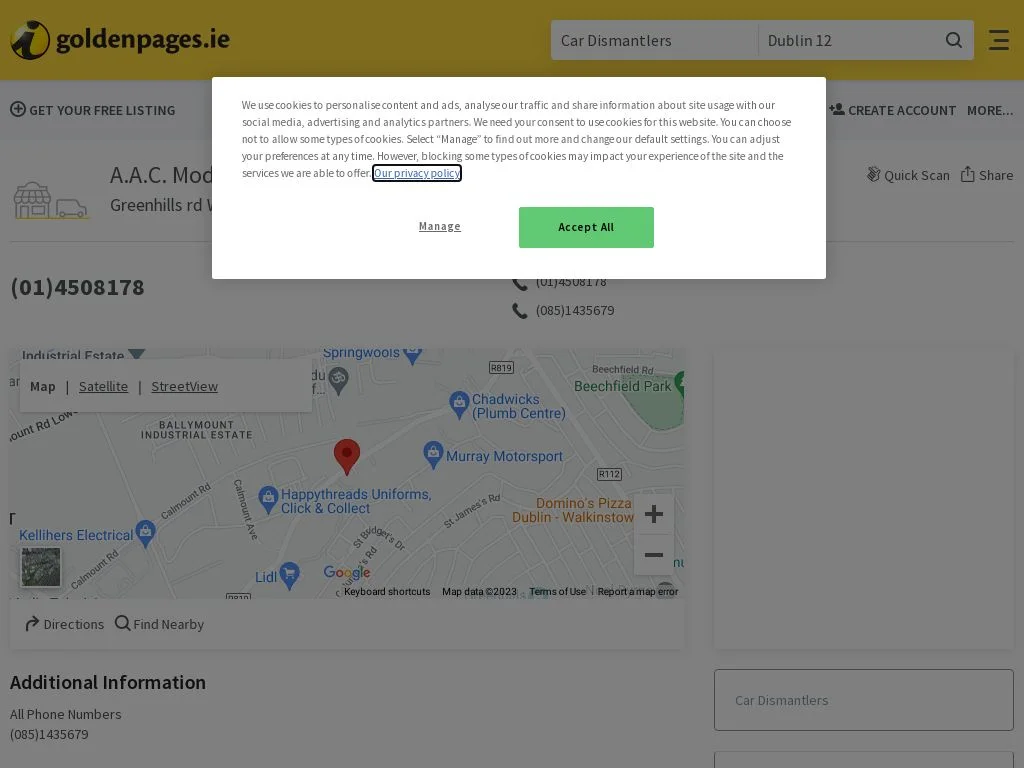1024x768 pixels.
Task: Click the Chadwicks (Plumb Centre) map marker
Action: [459, 405]
